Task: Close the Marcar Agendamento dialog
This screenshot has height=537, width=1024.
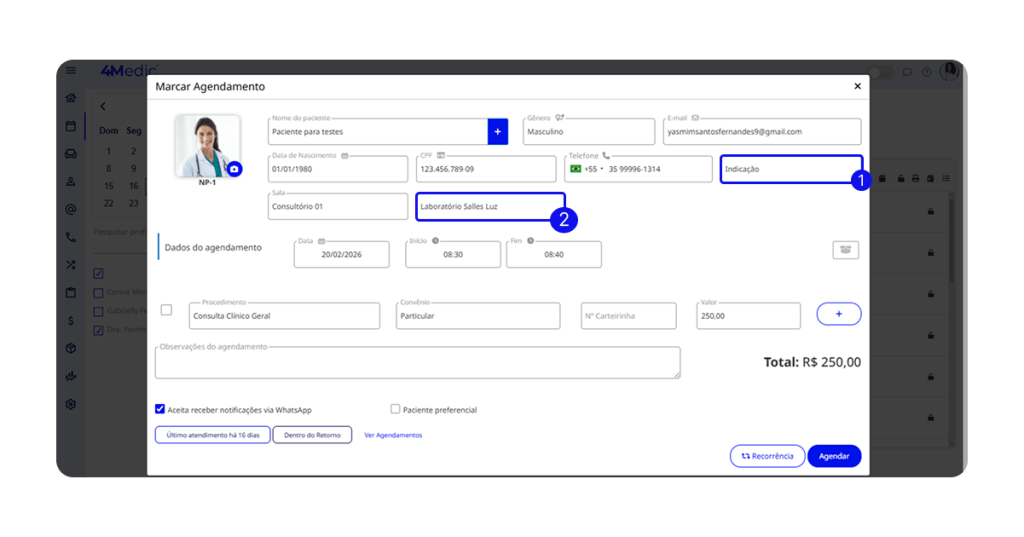Action: point(857,87)
